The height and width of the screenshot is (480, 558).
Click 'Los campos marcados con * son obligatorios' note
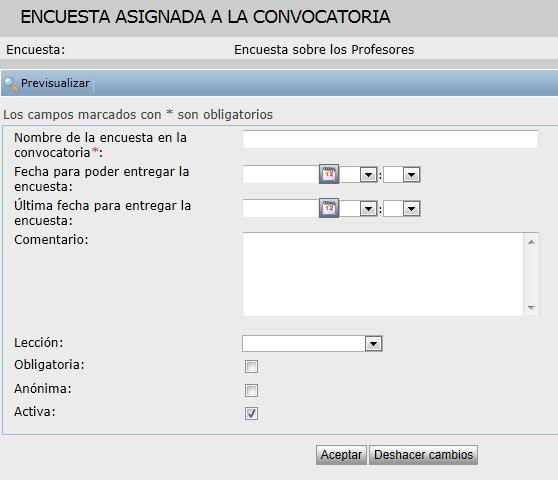(138, 115)
